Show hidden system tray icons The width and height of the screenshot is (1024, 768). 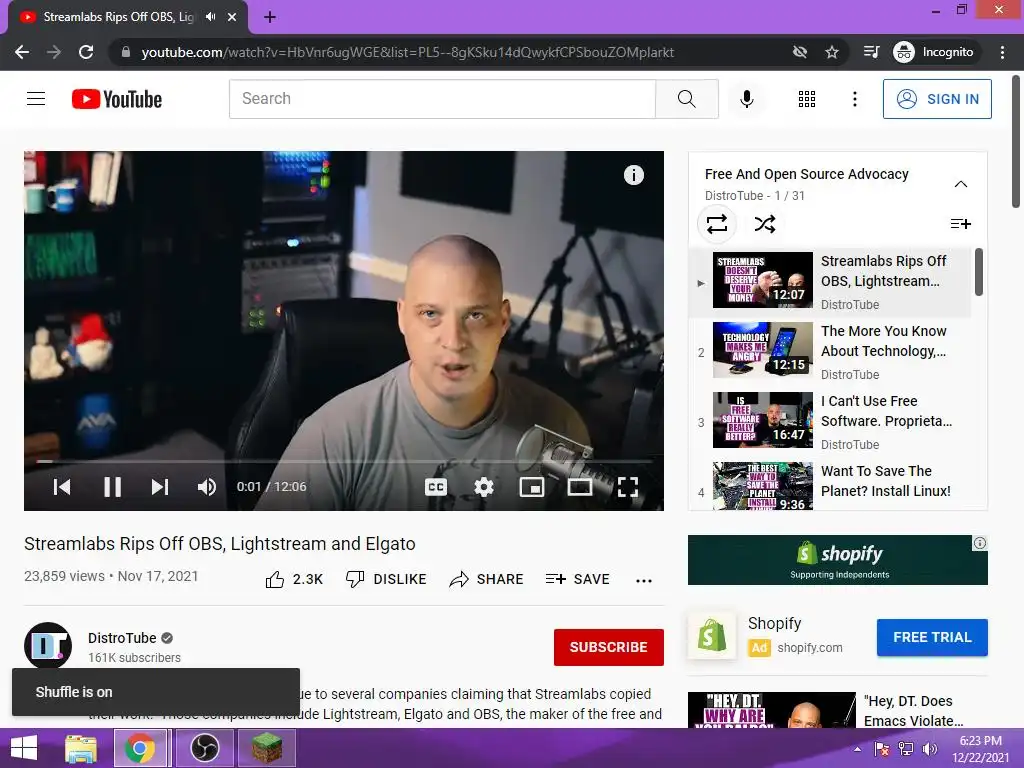click(x=857, y=749)
